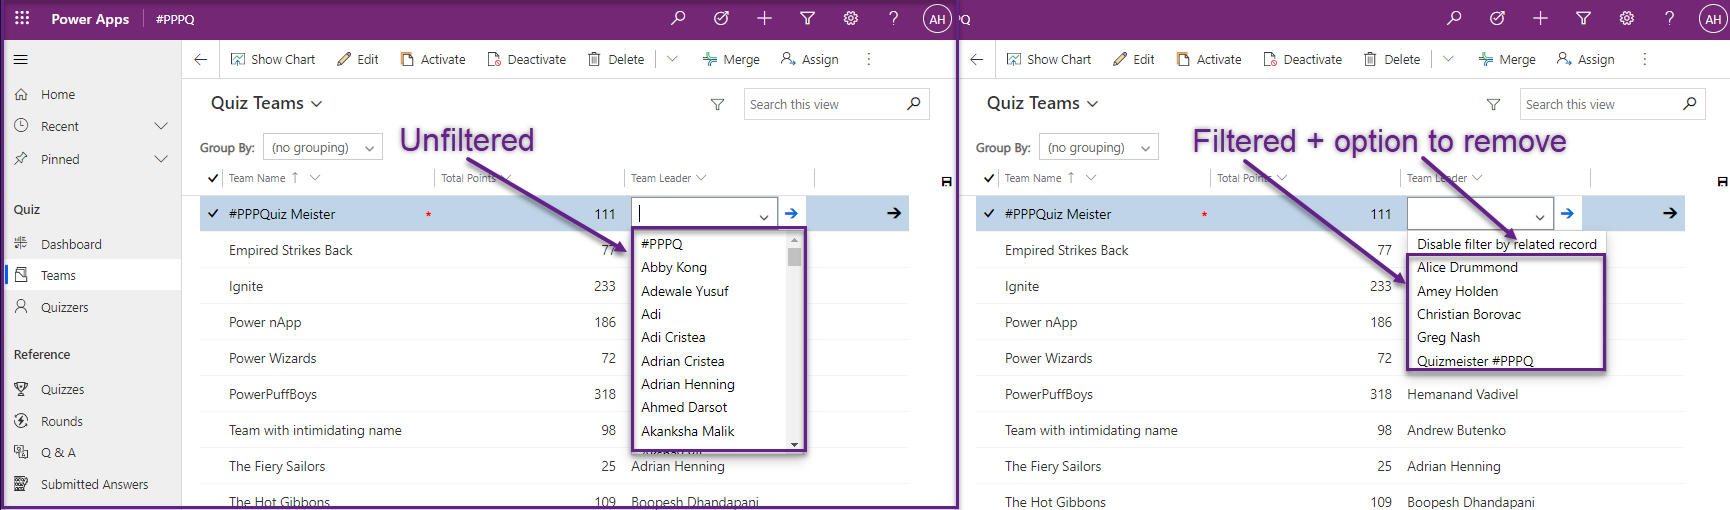Expand the Pinned section in sidebar
The height and width of the screenshot is (510, 1730).
click(x=161, y=159)
